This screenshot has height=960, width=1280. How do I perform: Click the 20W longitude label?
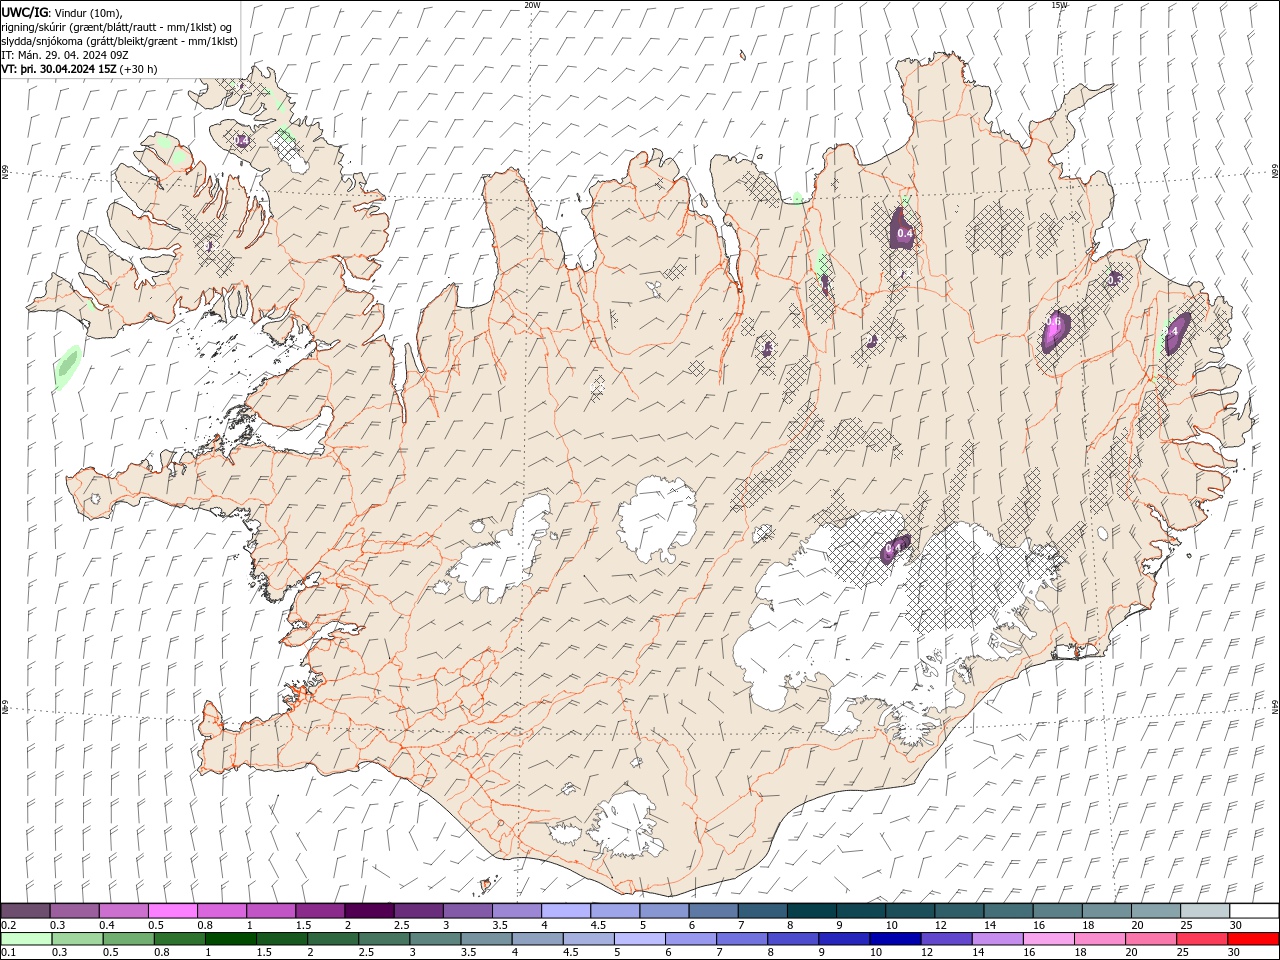pyautogui.click(x=532, y=5)
